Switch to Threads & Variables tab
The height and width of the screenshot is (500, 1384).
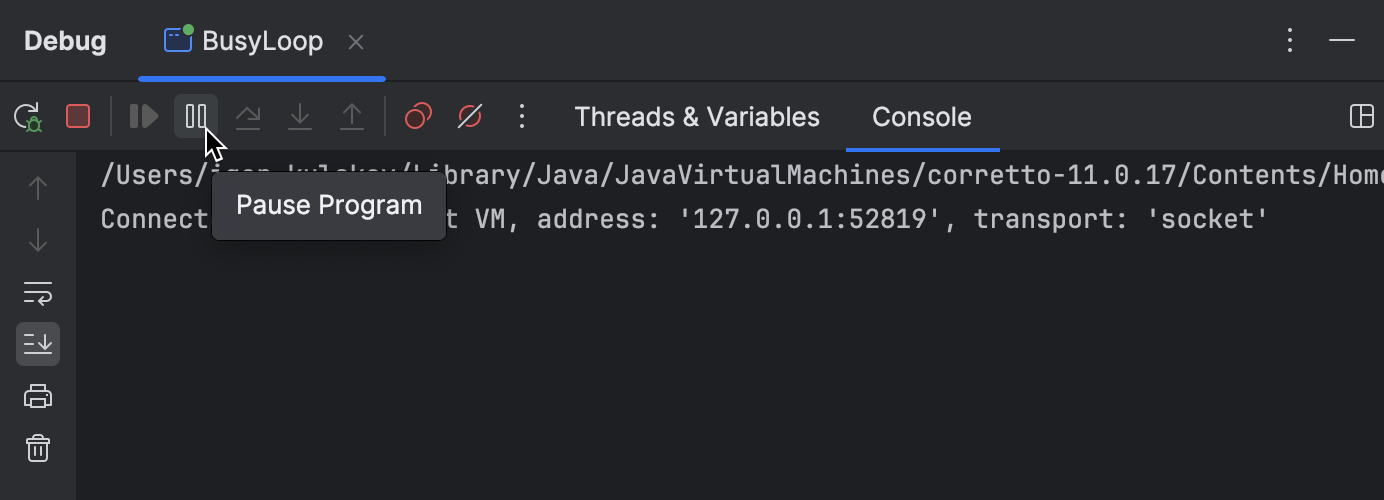(x=697, y=117)
